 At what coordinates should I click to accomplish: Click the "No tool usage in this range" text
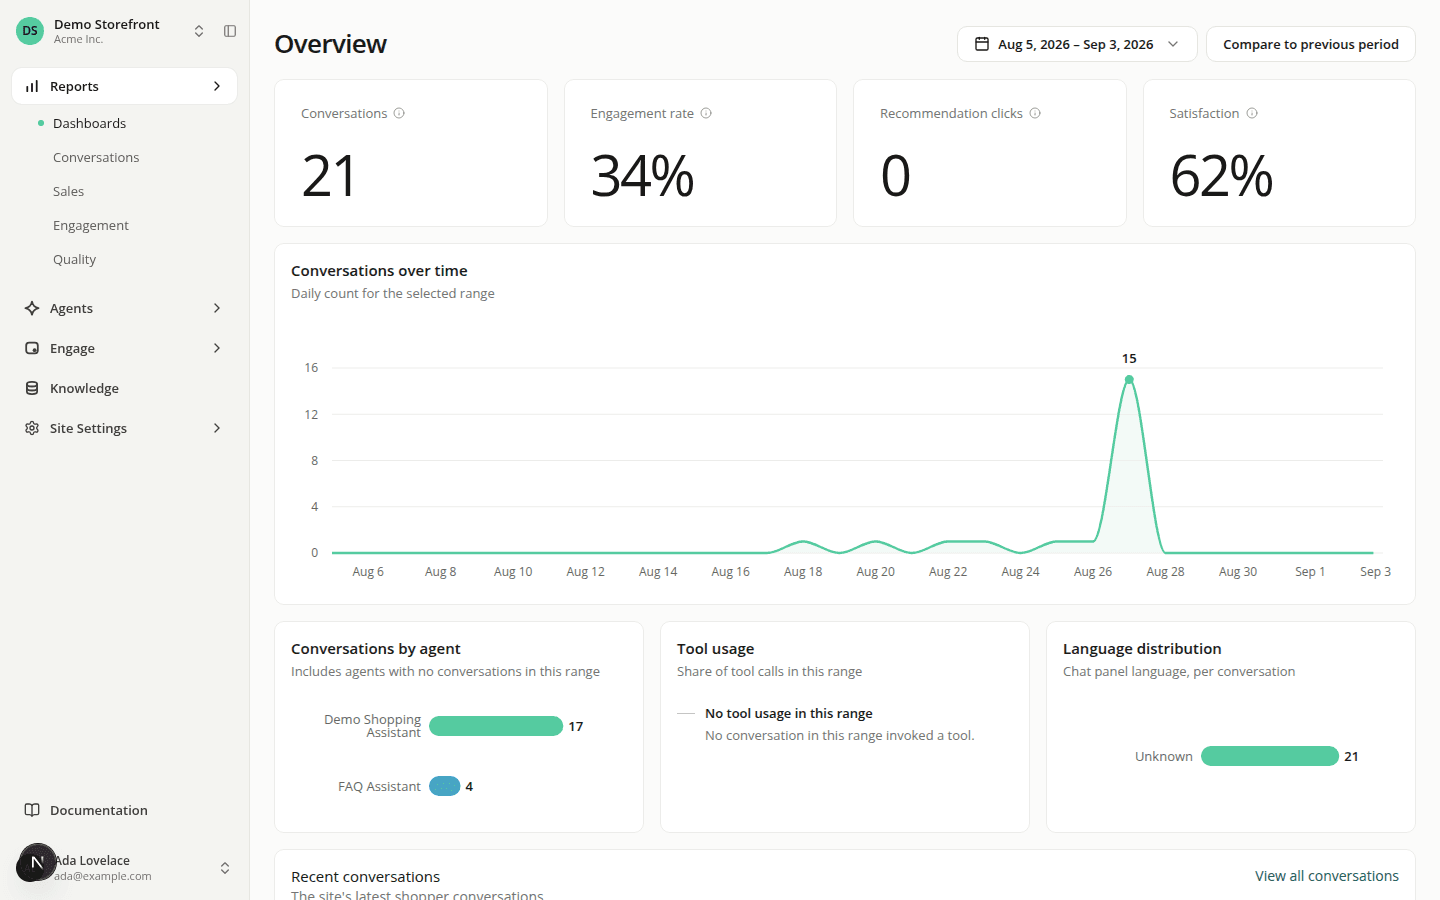tap(789, 713)
